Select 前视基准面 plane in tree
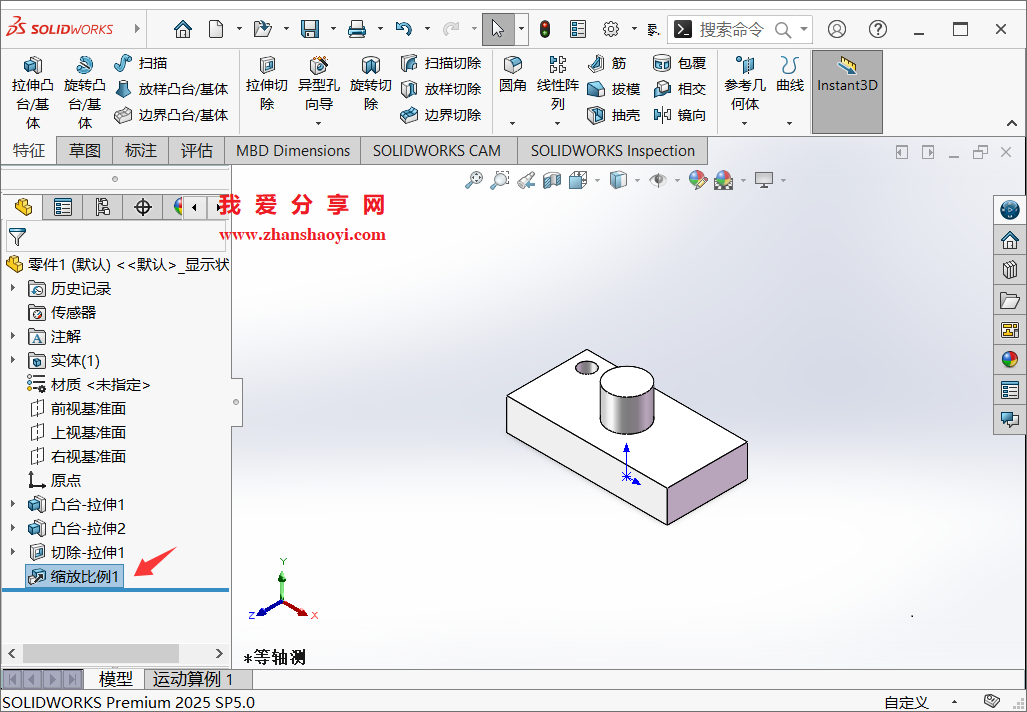This screenshot has width=1027, height=712. (x=78, y=409)
